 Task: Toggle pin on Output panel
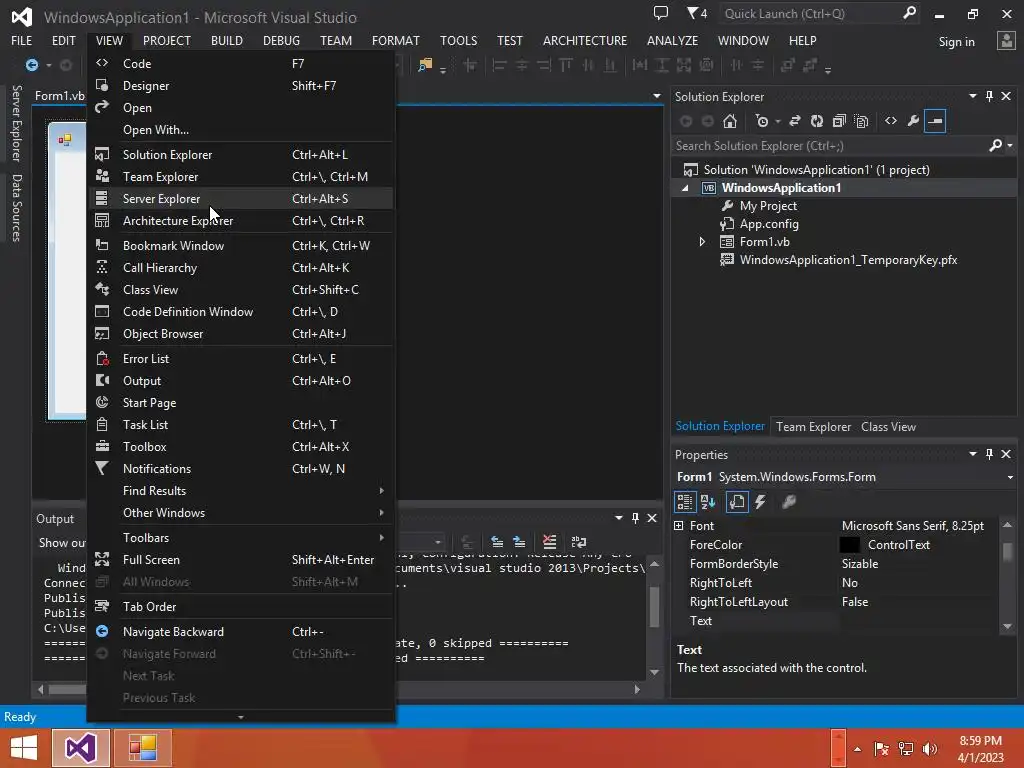[x=635, y=518]
